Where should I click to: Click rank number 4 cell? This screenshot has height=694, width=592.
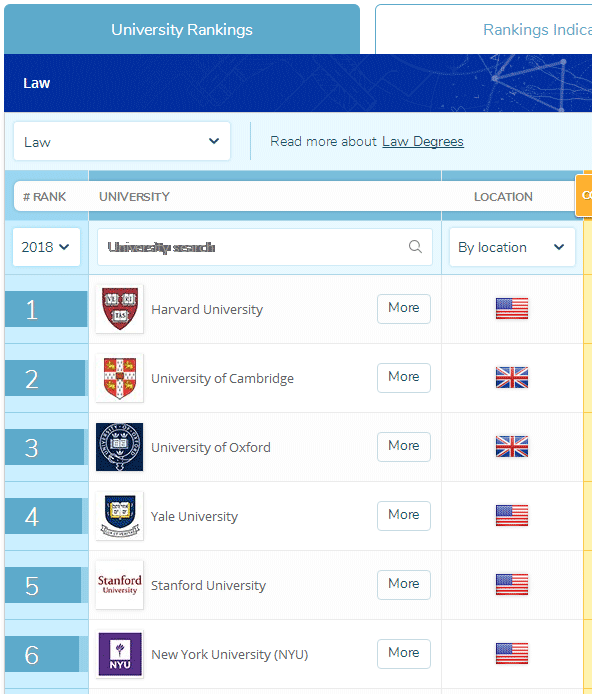tap(44, 516)
